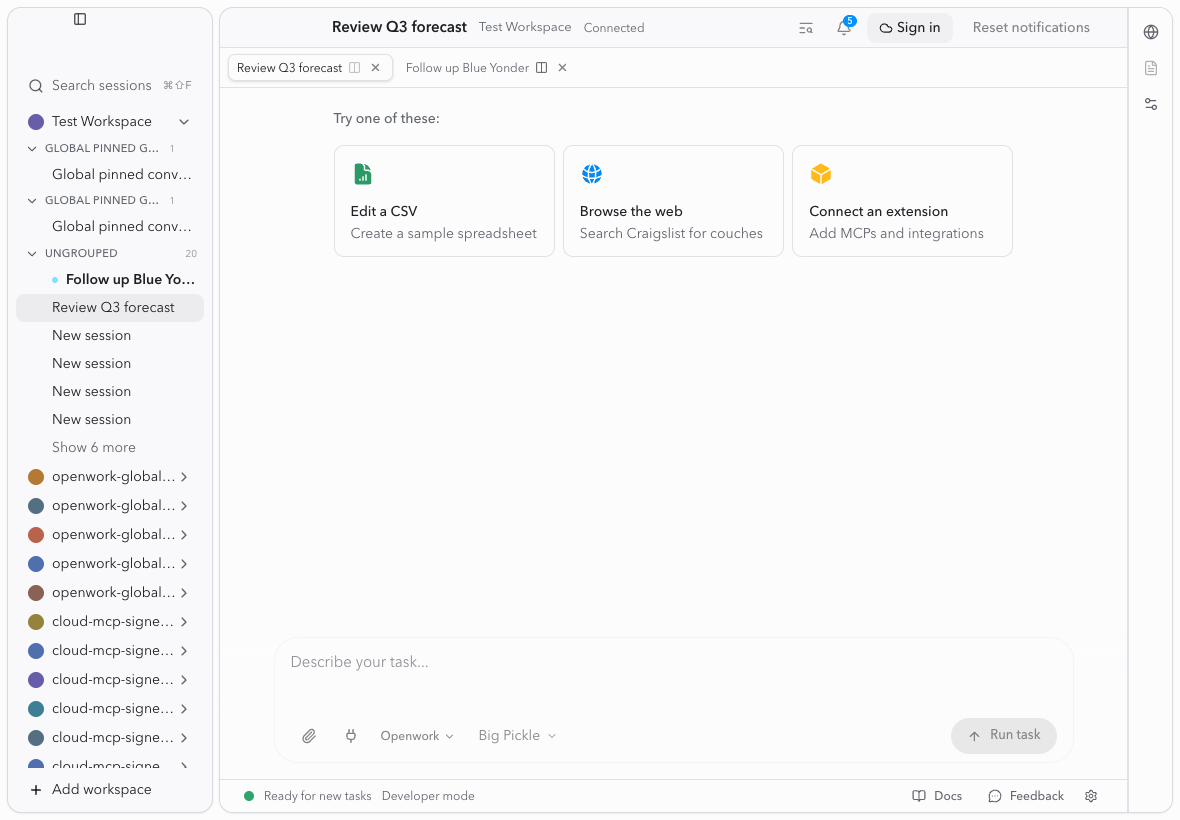This screenshot has width=1180, height=820.
Task: Select the Edit a CSV card
Action: [444, 201]
